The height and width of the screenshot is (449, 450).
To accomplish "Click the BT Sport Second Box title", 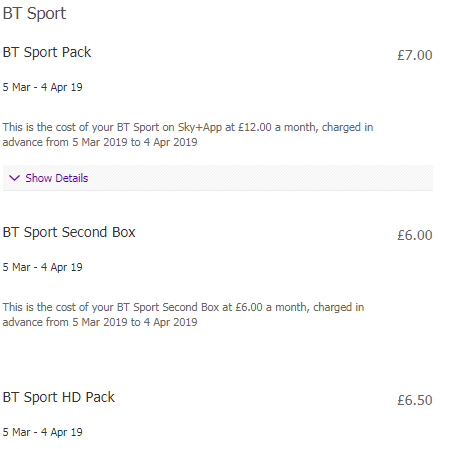I will (69, 232).
